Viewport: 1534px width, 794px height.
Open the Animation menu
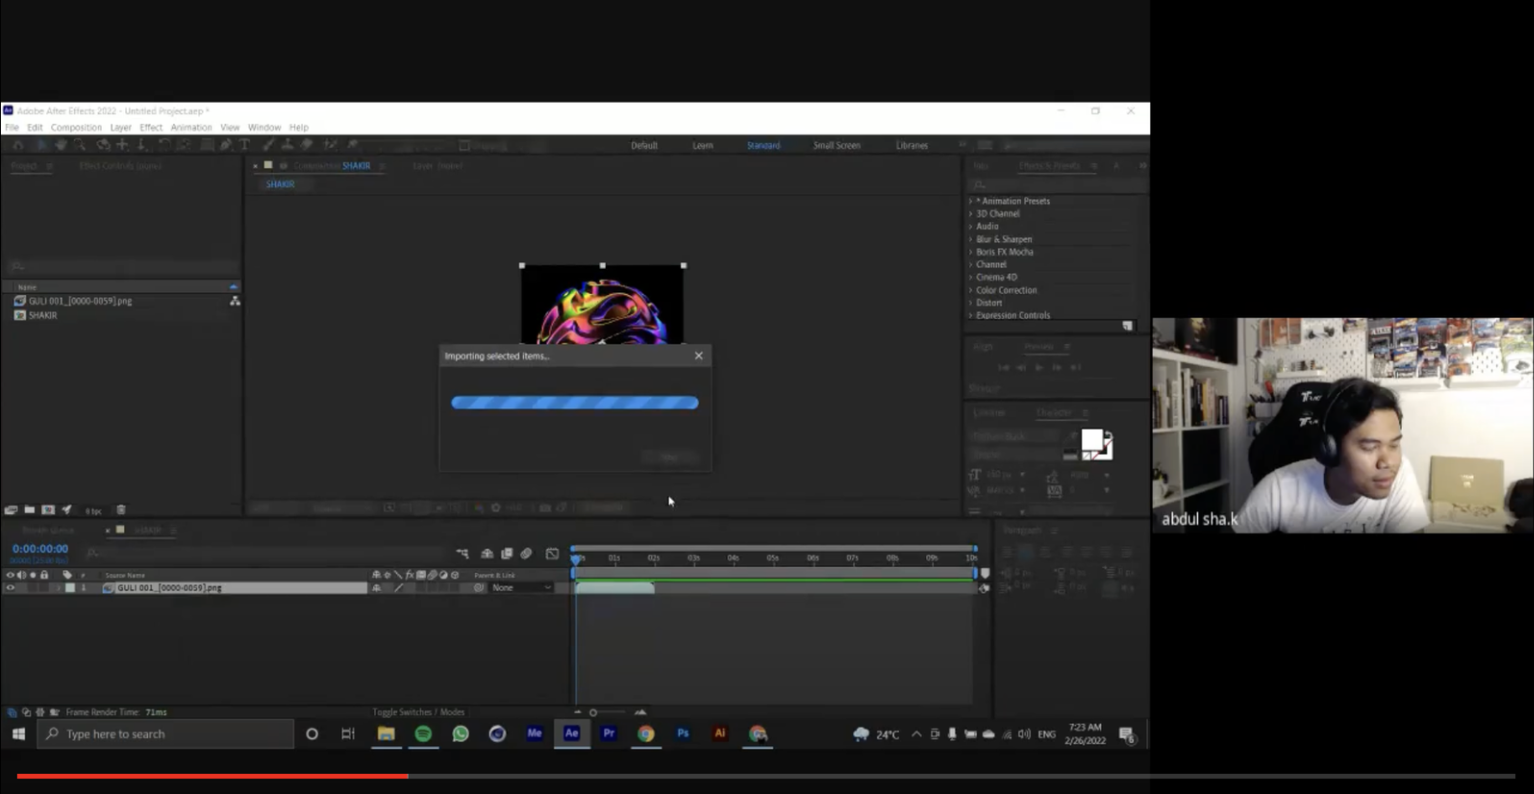(x=191, y=127)
